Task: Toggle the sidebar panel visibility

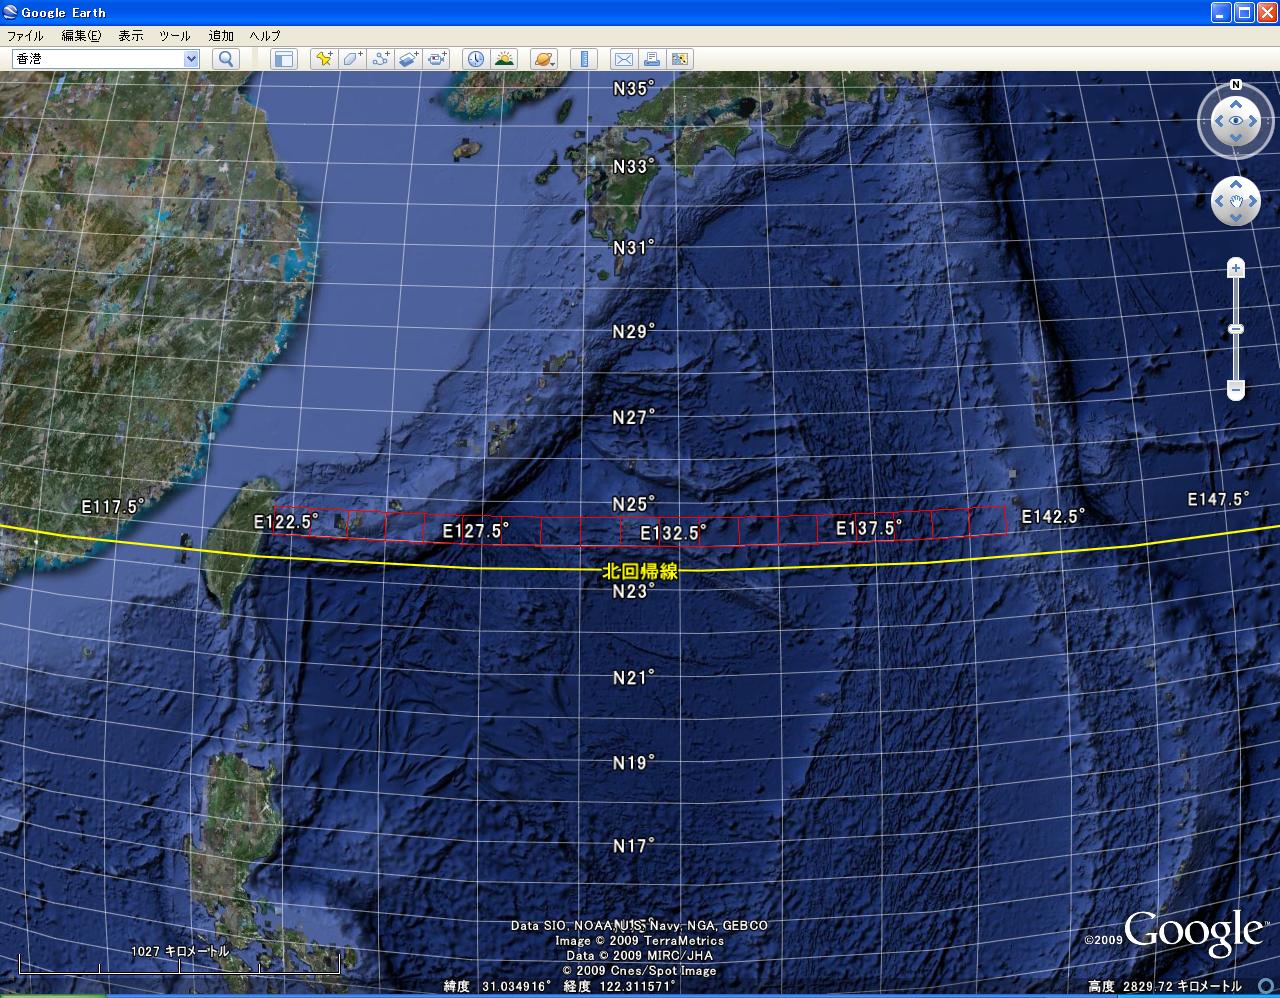Action: point(284,59)
